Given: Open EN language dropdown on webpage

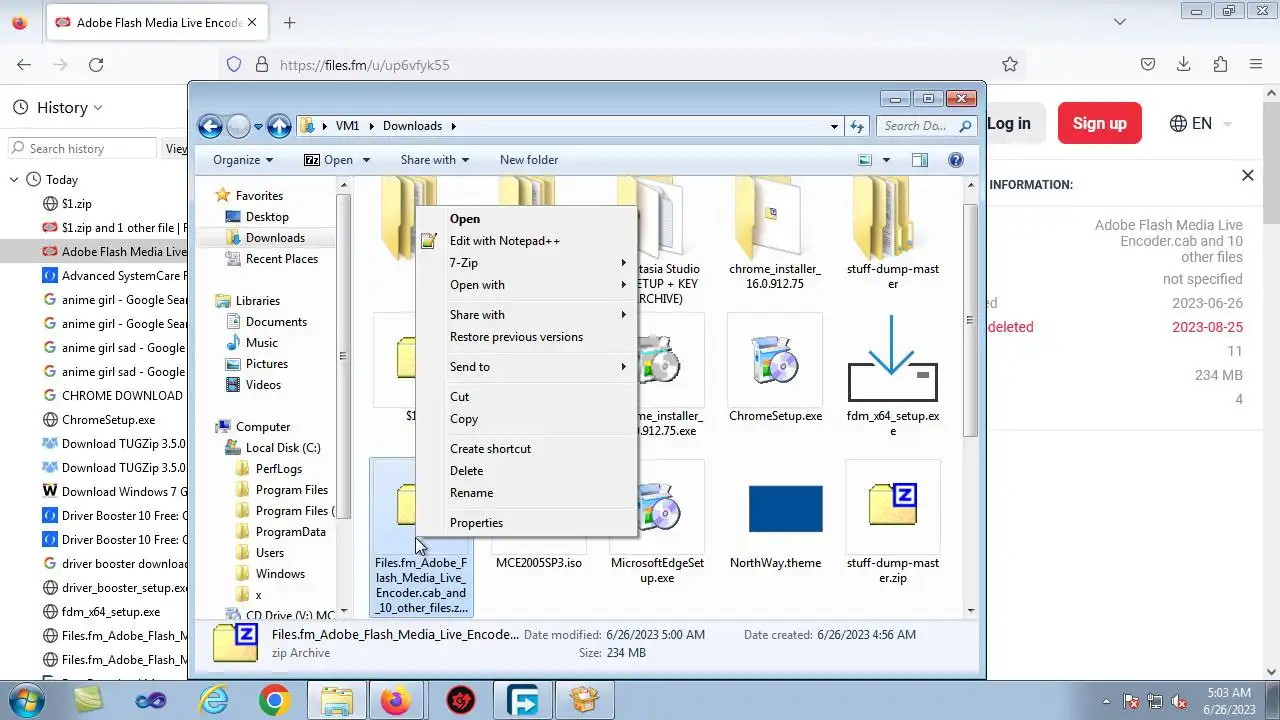Looking at the screenshot, I should tap(1200, 124).
